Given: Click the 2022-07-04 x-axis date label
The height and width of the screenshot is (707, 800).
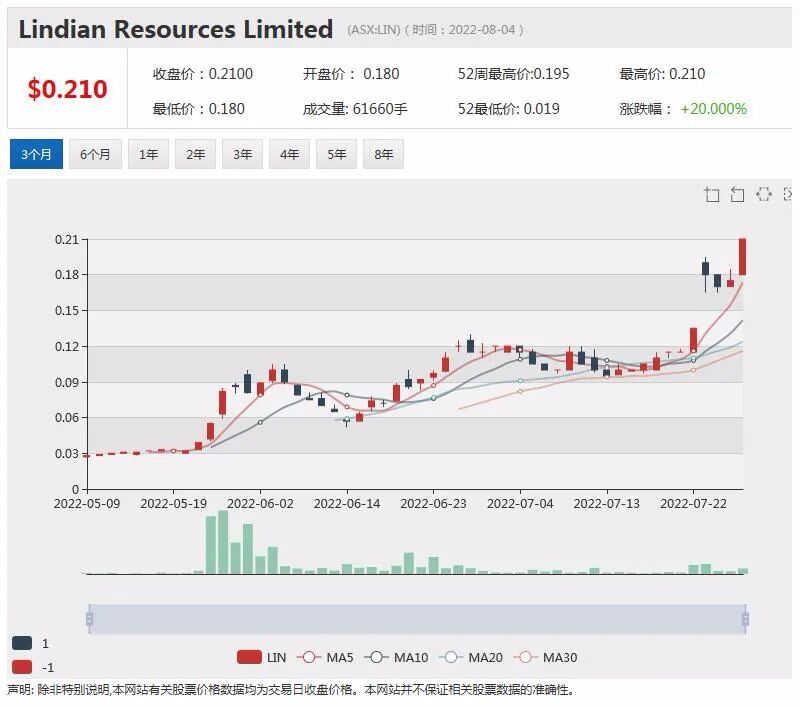Looking at the screenshot, I should 520,503.
